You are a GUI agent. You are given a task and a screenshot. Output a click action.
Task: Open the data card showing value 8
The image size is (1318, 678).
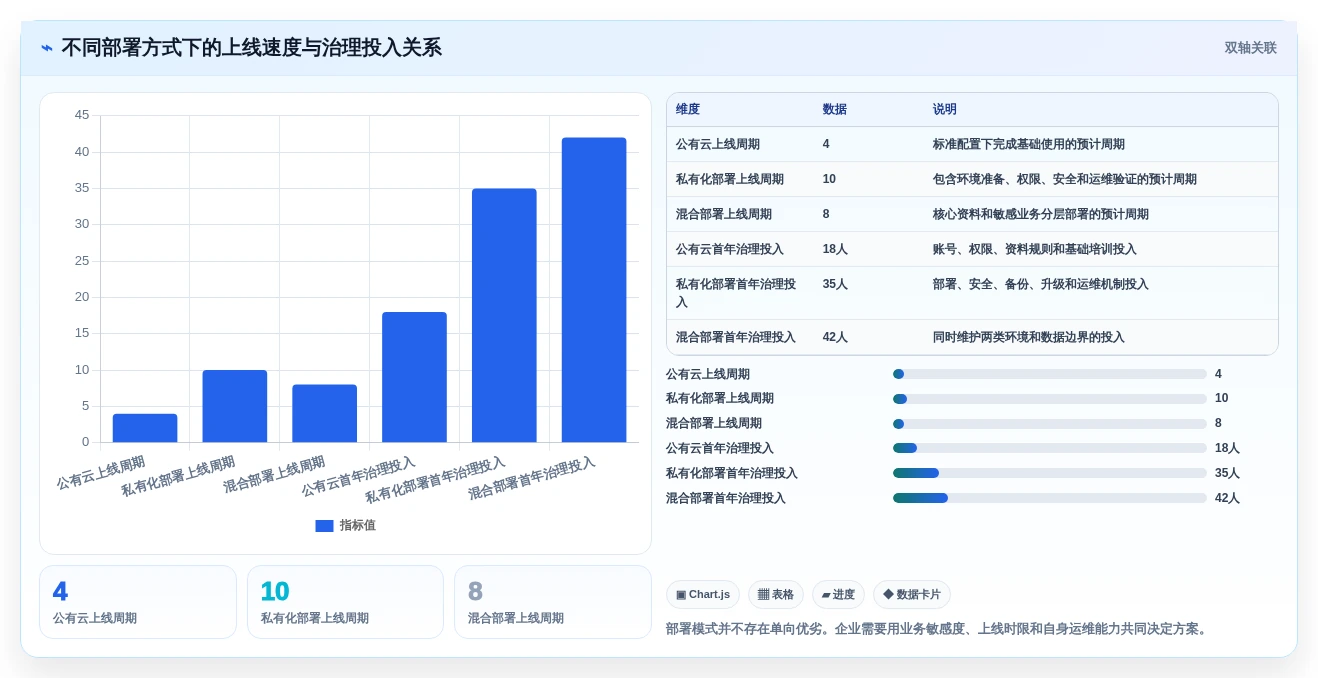553,602
